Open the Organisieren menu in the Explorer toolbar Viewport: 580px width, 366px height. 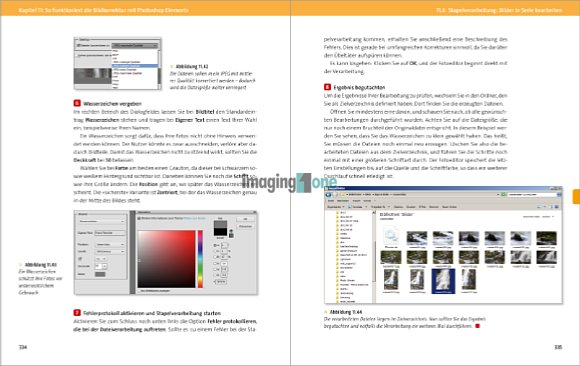click(x=335, y=207)
